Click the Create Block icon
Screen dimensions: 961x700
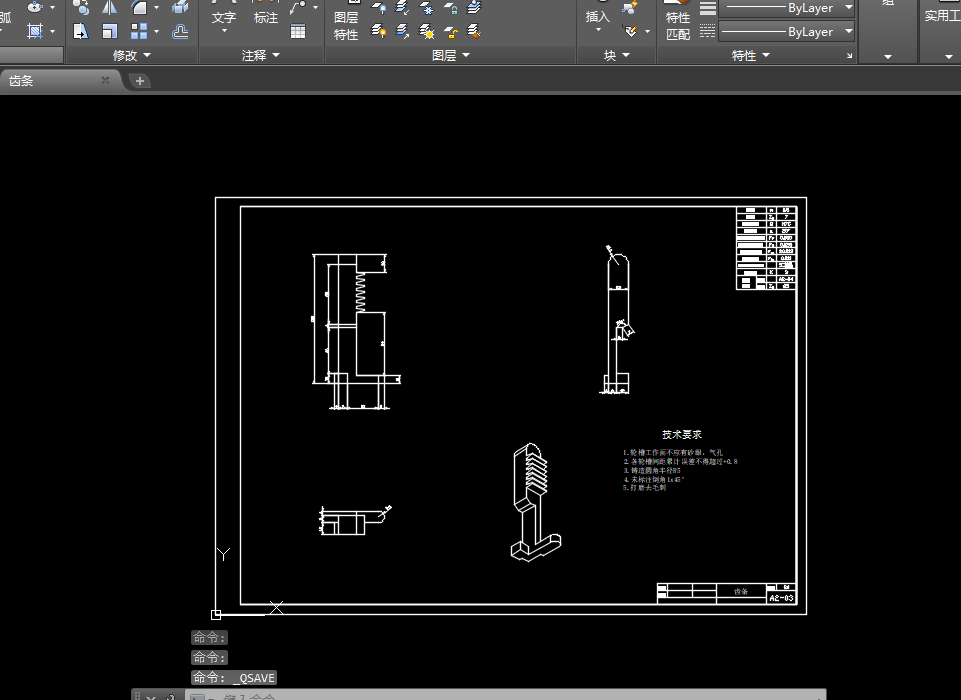click(x=629, y=7)
